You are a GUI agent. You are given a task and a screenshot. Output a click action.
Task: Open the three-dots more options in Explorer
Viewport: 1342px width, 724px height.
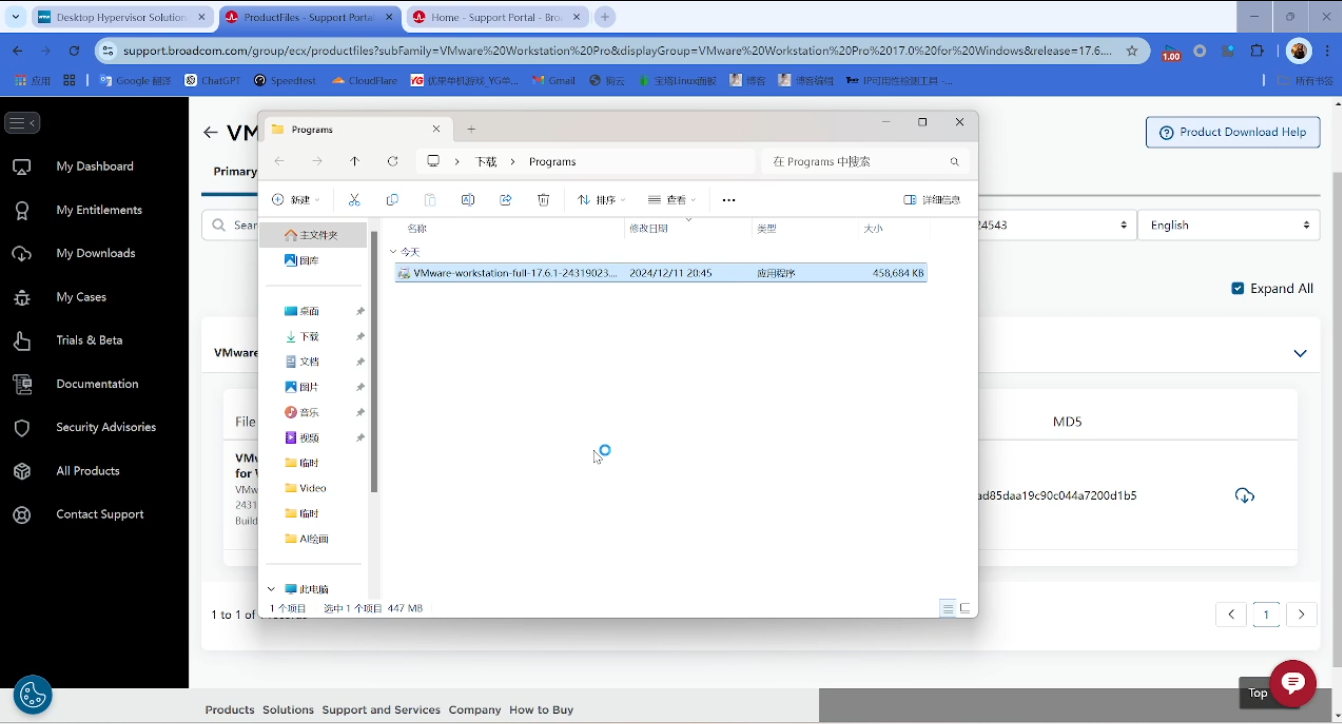point(729,200)
